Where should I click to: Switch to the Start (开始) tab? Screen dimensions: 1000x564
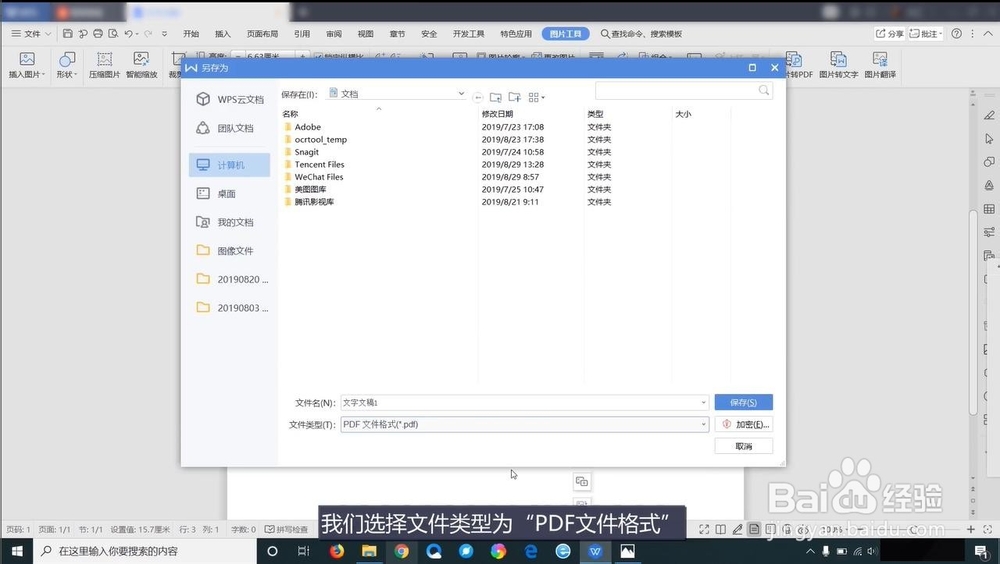191,34
